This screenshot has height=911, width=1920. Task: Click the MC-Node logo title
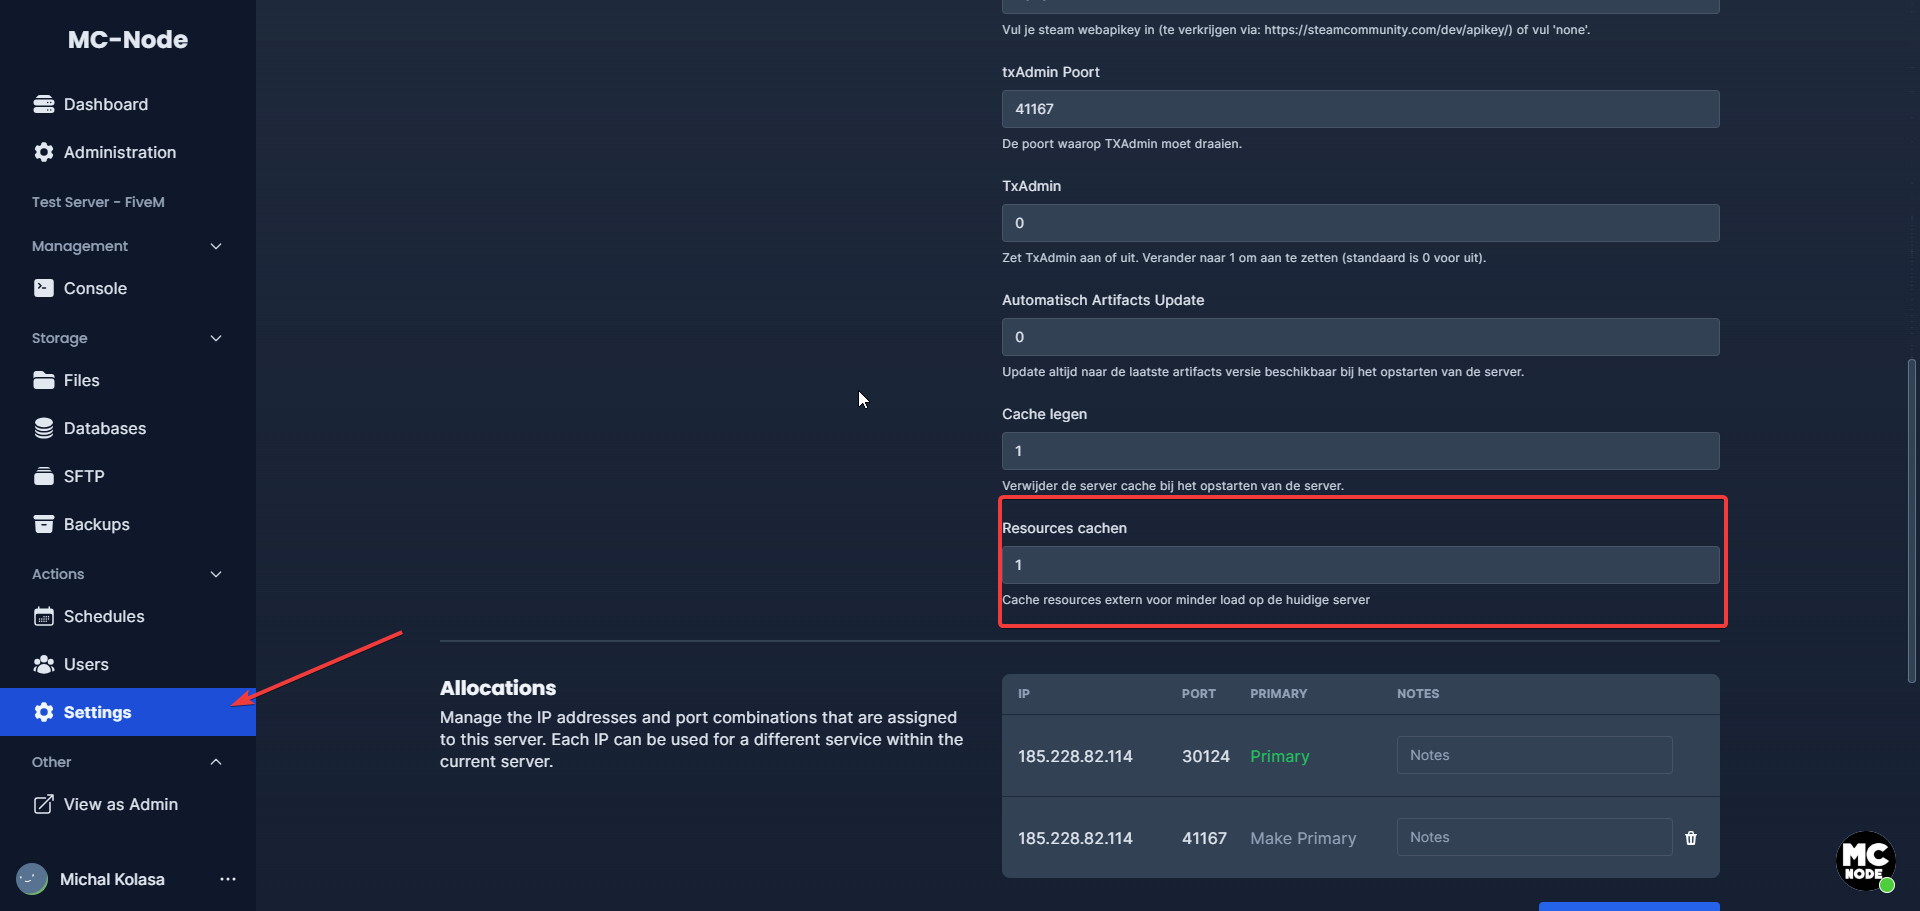click(x=128, y=40)
